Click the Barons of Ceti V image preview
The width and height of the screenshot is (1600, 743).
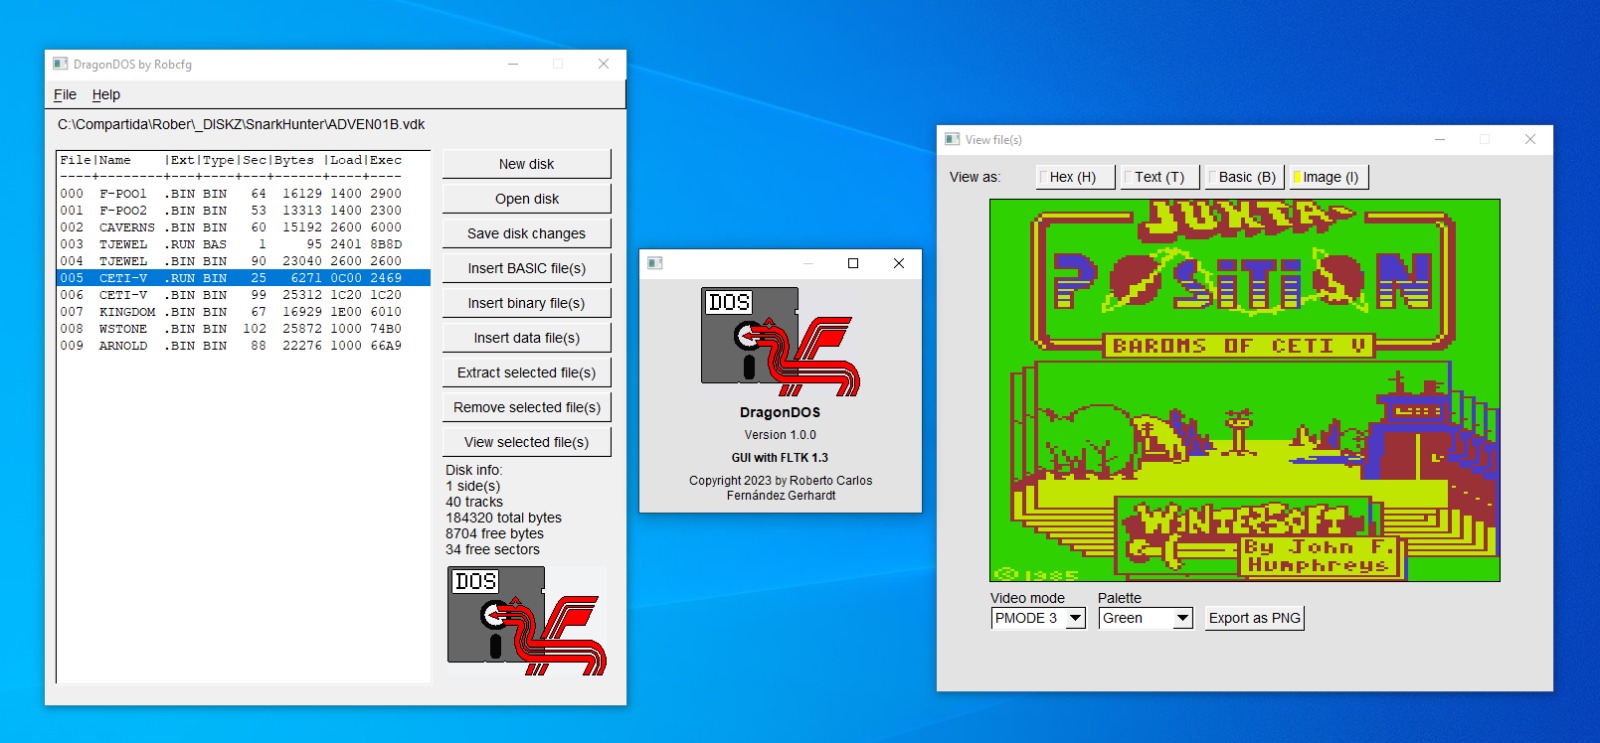(x=1245, y=390)
